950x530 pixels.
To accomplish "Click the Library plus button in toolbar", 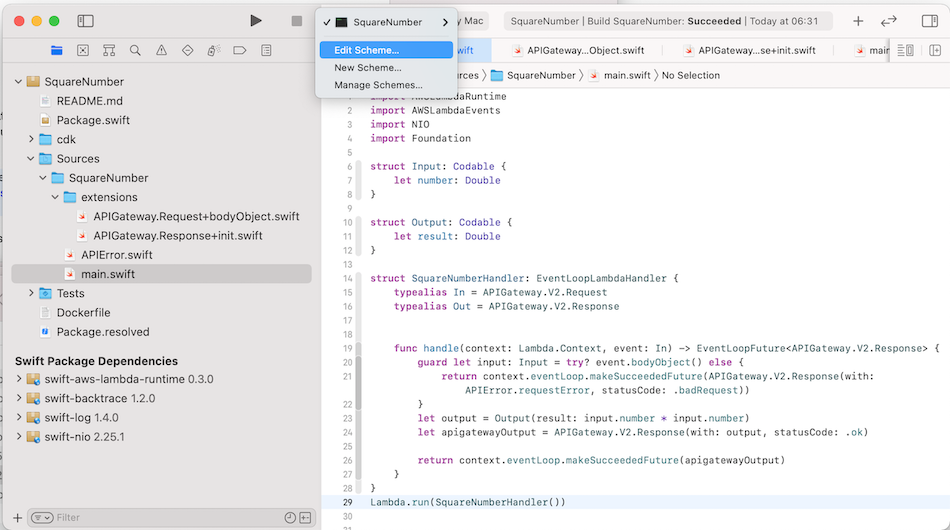I will [858, 21].
